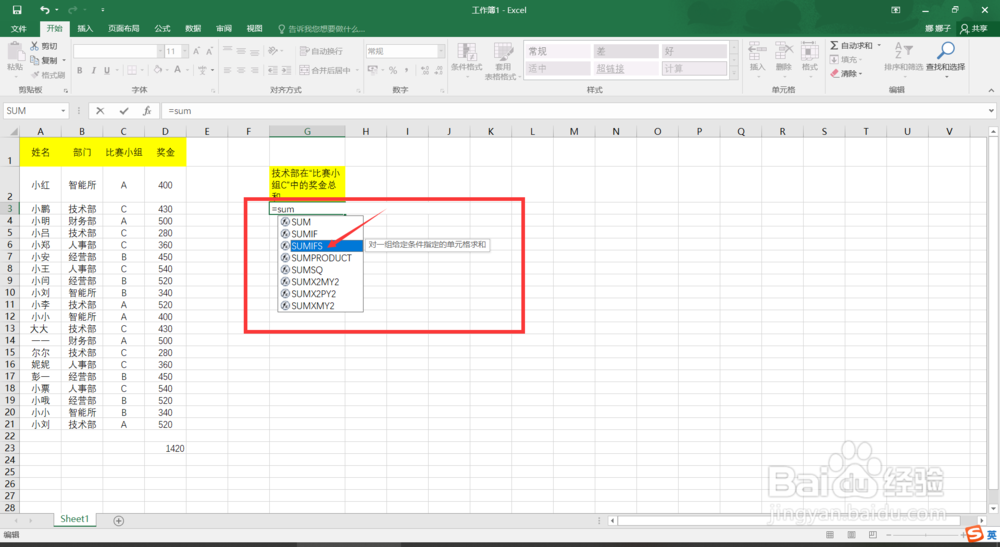Click the font color A icon
Image resolution: width=1000 pixels, height=547 pixels.
click(x=178, y=70)
